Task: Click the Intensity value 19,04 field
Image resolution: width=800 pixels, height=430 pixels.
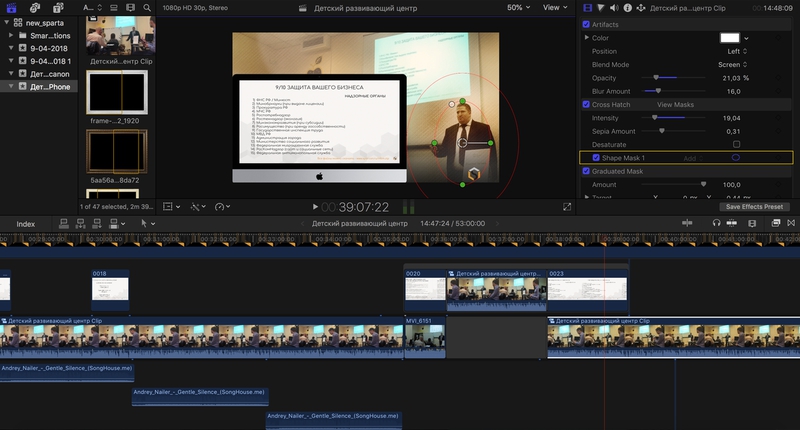Action: (x=731, y=118)
